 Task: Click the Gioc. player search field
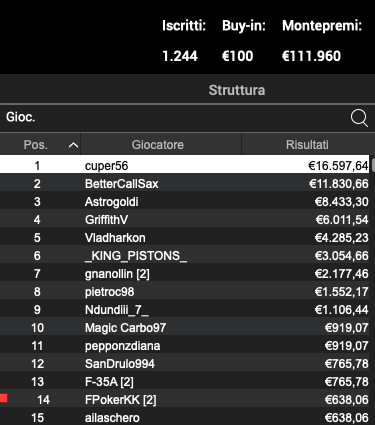click(x=173, y=118)
